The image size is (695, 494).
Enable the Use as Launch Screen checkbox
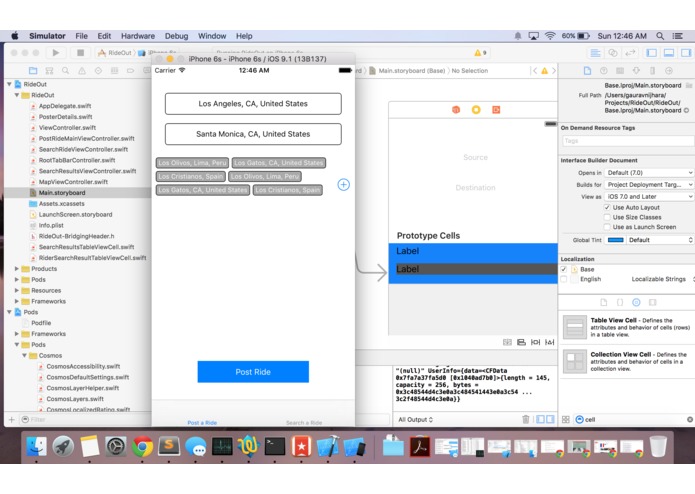(x=607, y=227)
